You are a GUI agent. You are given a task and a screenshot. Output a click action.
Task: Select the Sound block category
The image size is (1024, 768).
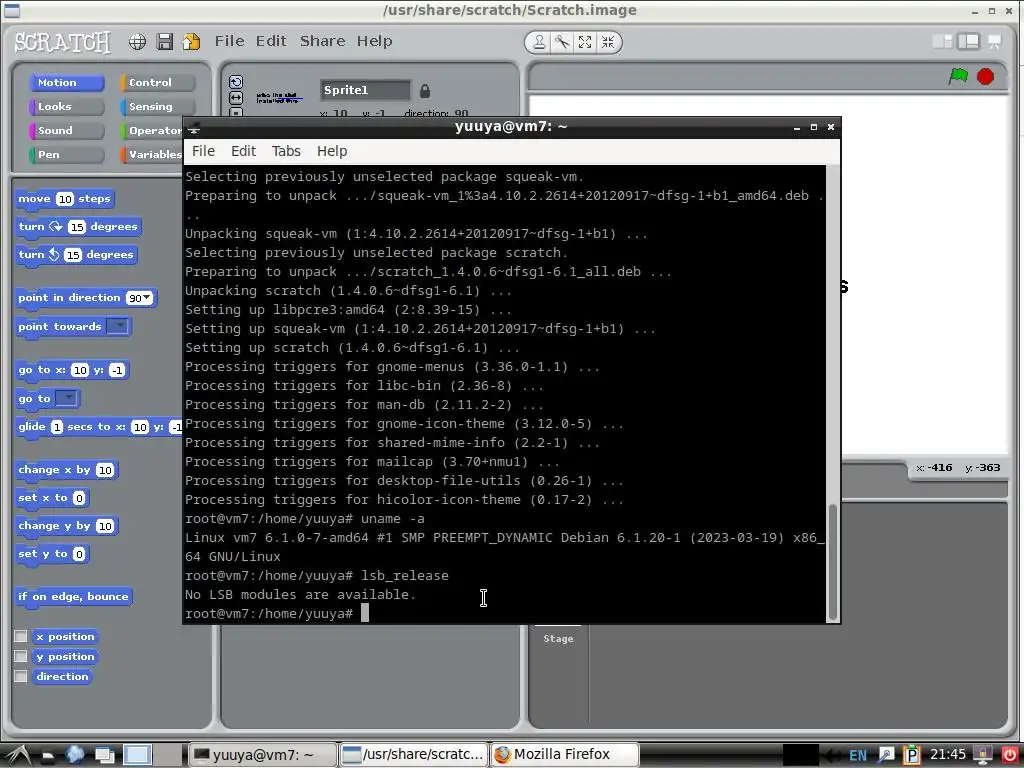pyautogui.click(x=67, y=131)
